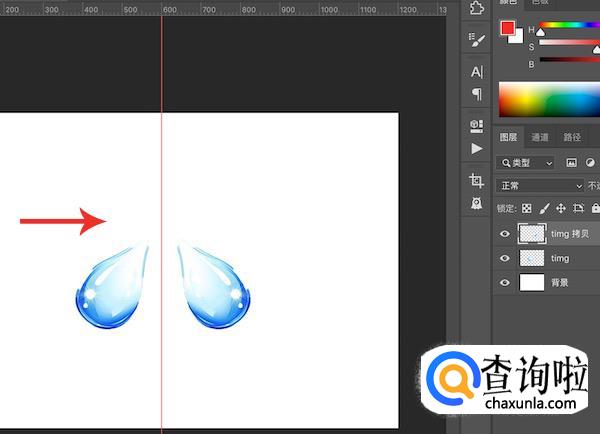The height and width of the screenshot is (434, 600).
Task: Open the 正常 blend mode dropdown
Action: tap(540, 185)
